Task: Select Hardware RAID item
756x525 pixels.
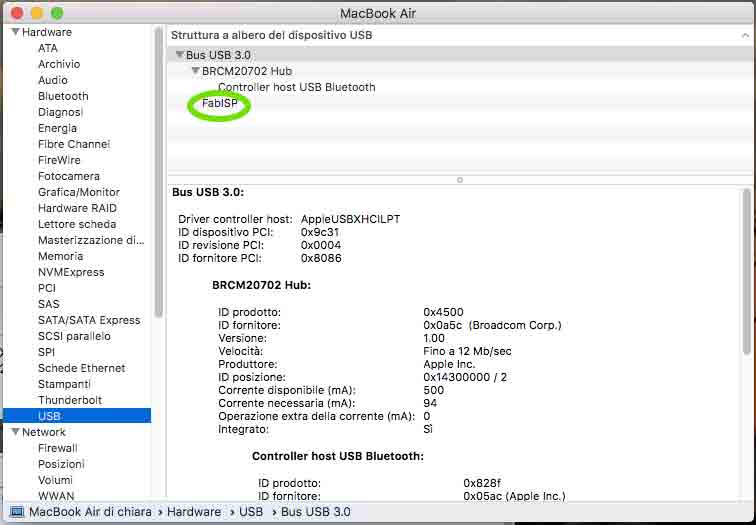Action: [77, 208]
